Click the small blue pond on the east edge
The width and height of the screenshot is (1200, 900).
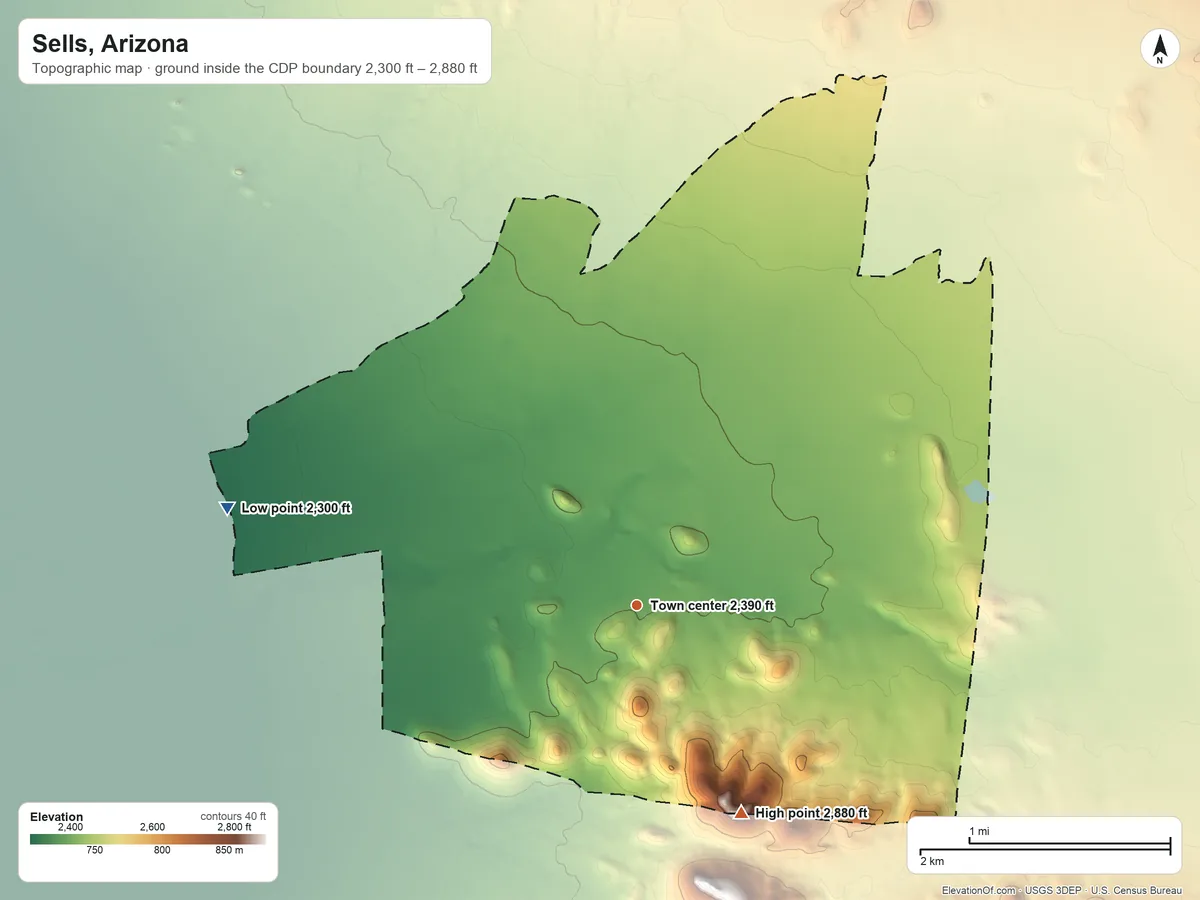click(x=978, y=492)
